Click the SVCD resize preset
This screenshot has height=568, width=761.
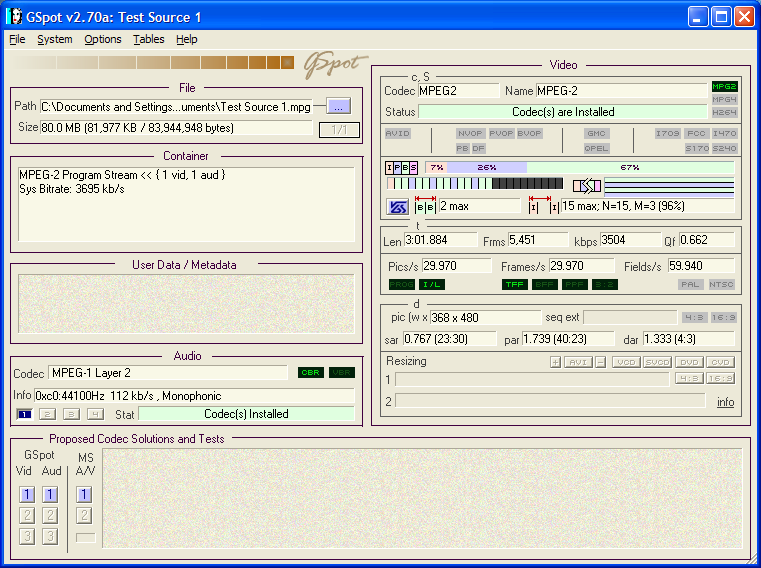coord(658,362)
